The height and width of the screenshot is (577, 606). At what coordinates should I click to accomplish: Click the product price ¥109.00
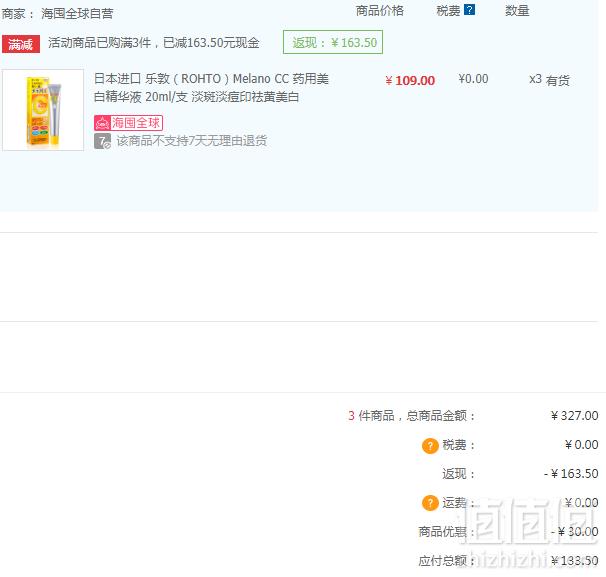[410, 80]
